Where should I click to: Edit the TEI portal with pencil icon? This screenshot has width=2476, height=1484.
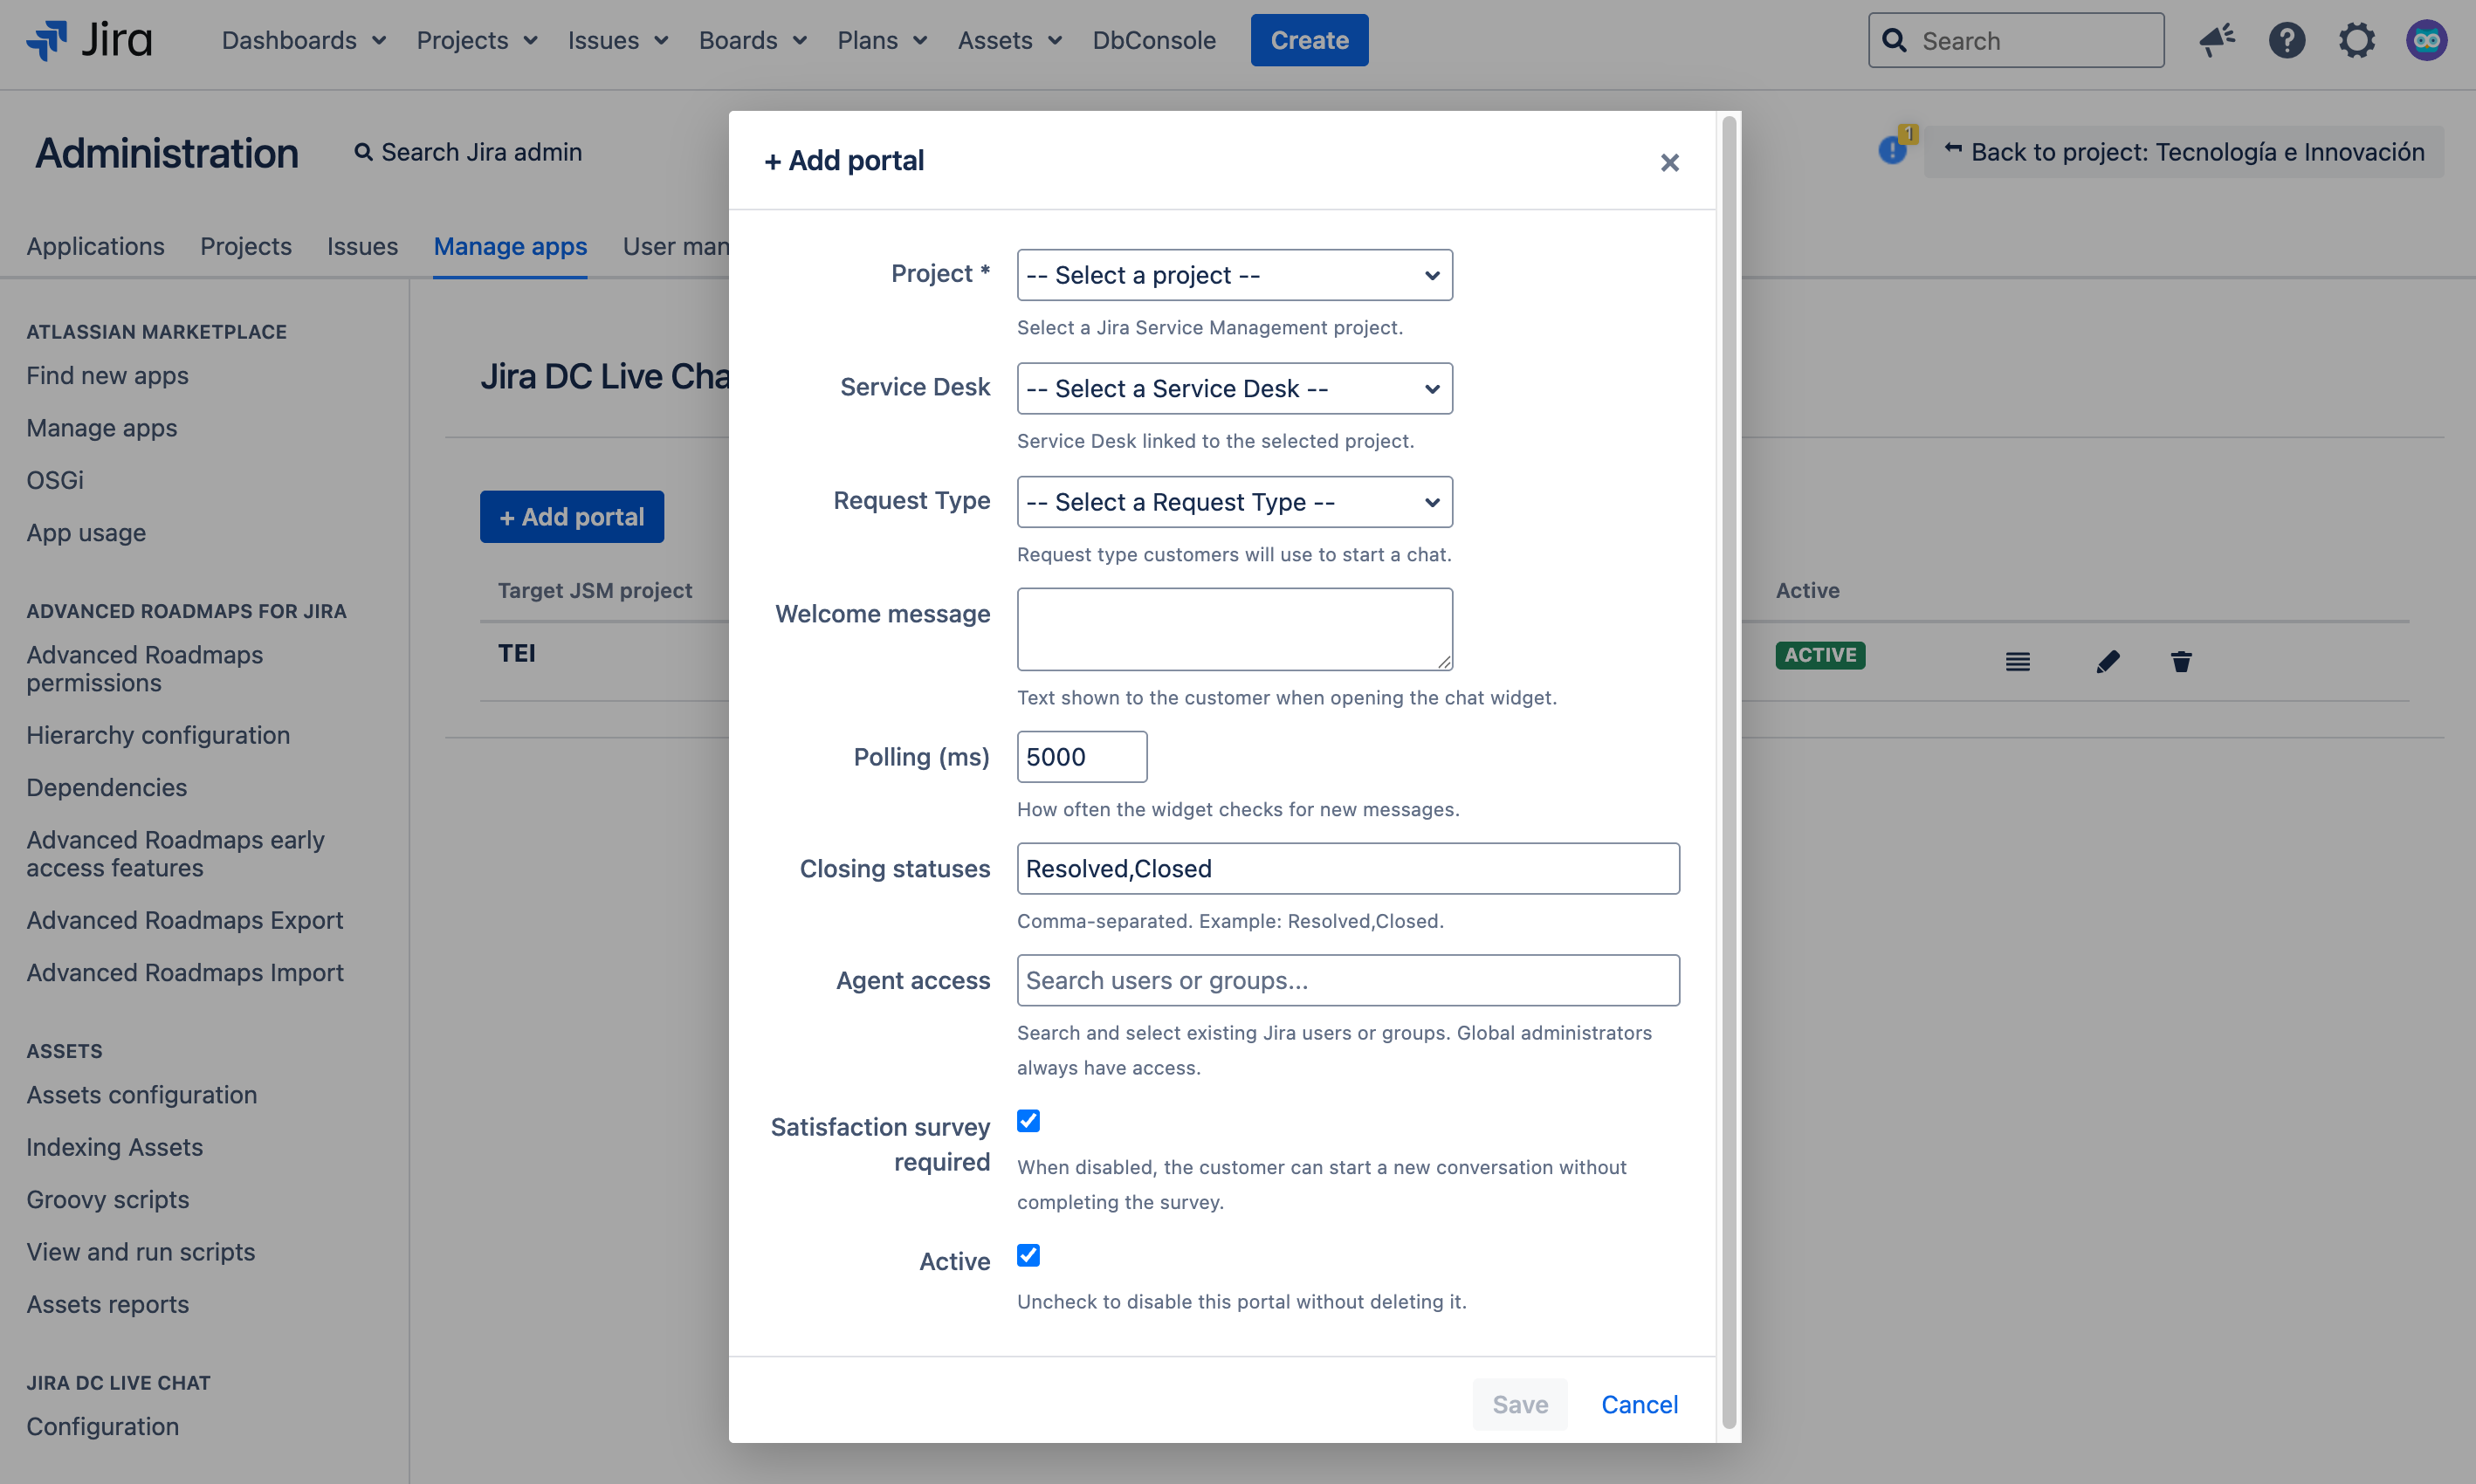[2108, 661]
